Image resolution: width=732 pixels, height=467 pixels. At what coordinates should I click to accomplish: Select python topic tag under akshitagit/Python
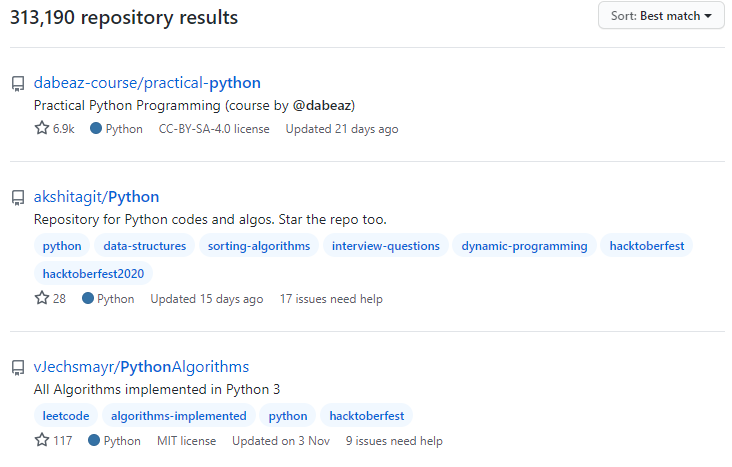(62, 246)
